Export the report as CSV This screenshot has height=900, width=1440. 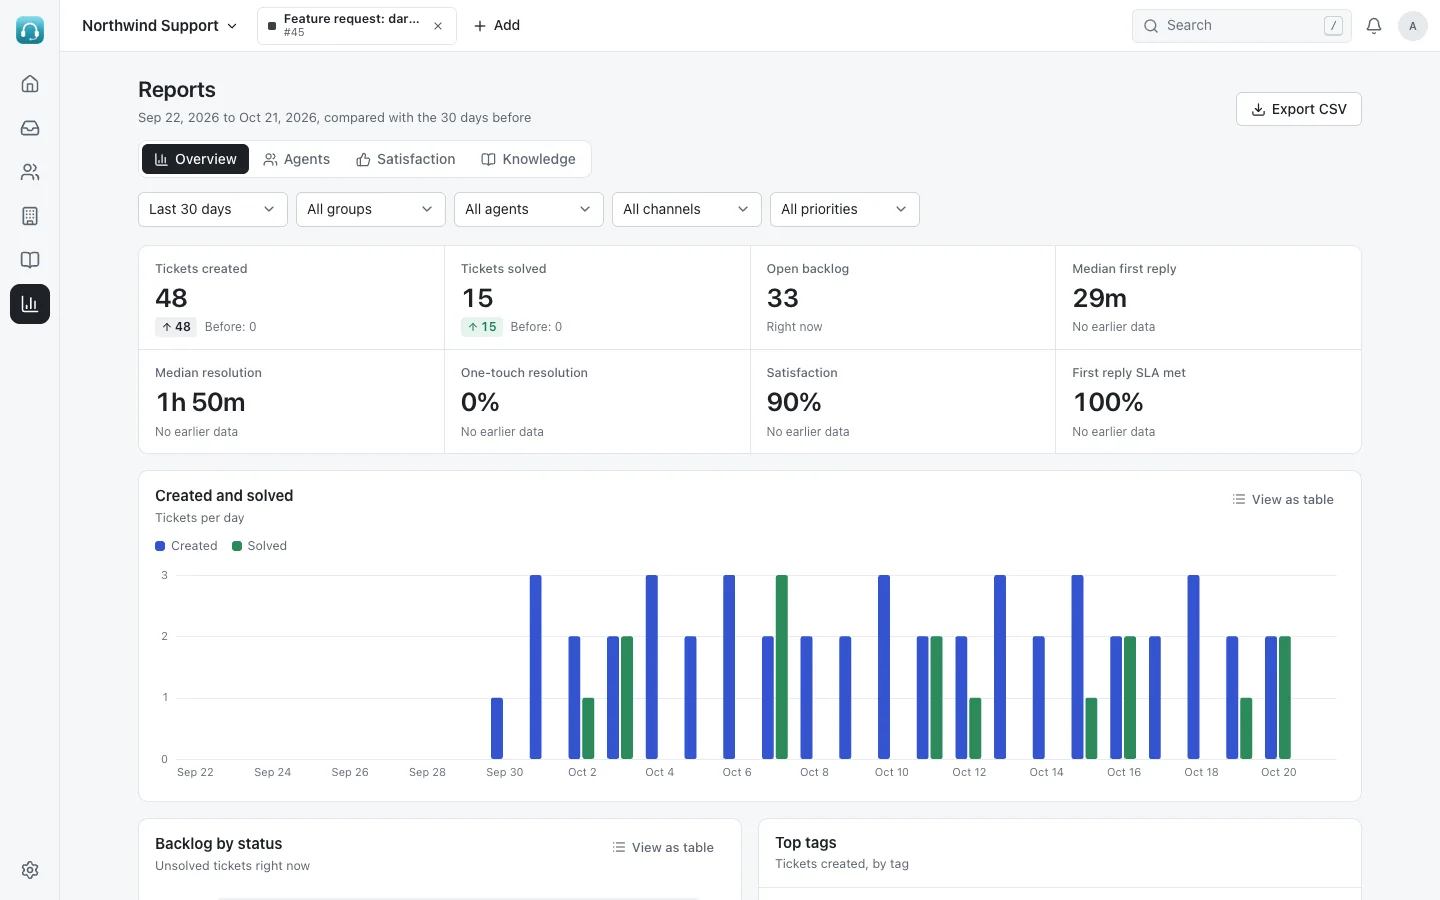[x=1299, y=109]
